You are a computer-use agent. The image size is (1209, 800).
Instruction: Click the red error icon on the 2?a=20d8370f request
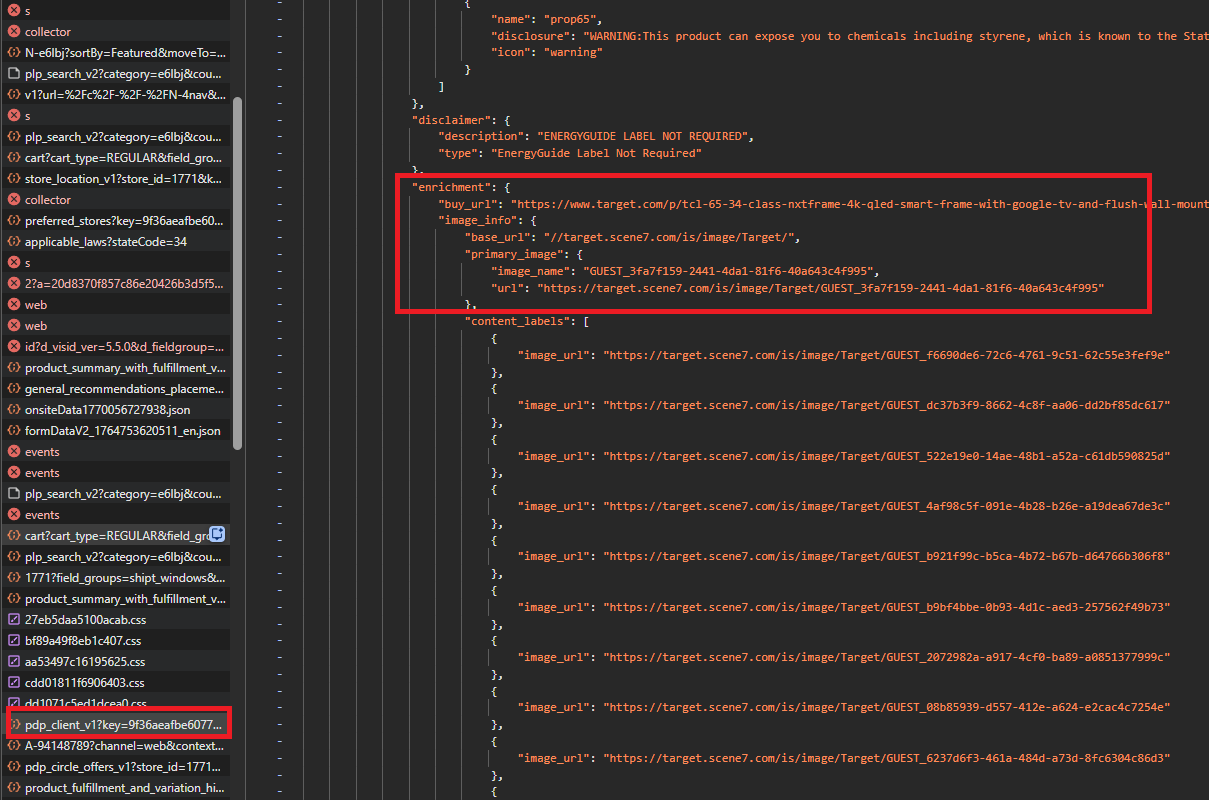pyautogui.click(x=14, y=284)
